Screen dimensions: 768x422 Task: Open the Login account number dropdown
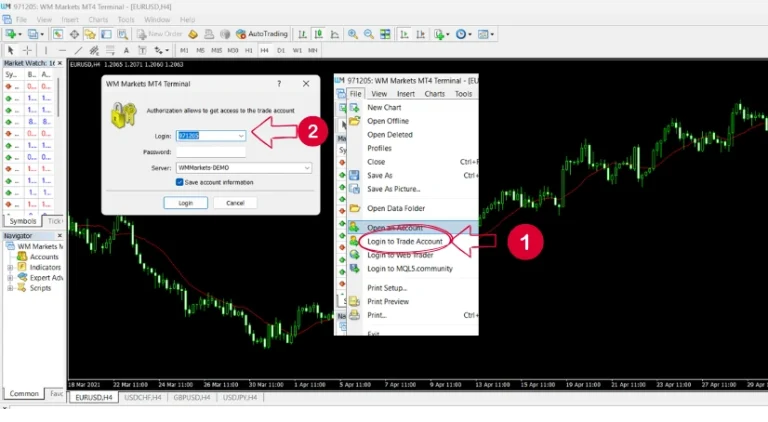[241, 136]
